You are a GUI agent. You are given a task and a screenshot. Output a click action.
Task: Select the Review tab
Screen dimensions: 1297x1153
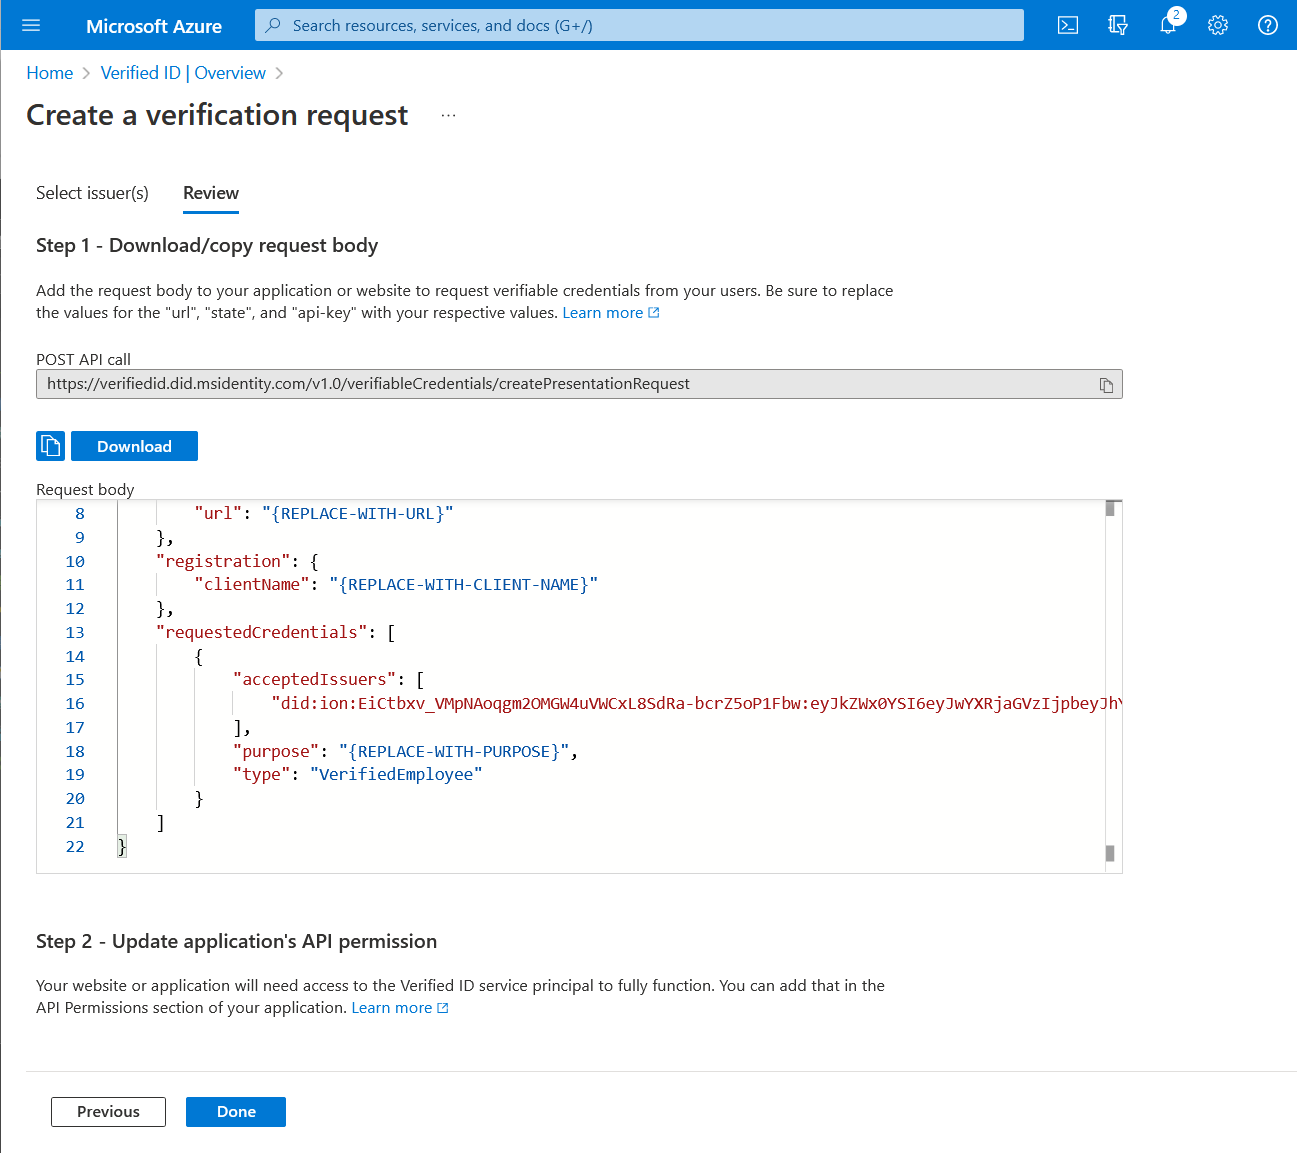coord(211,193)
